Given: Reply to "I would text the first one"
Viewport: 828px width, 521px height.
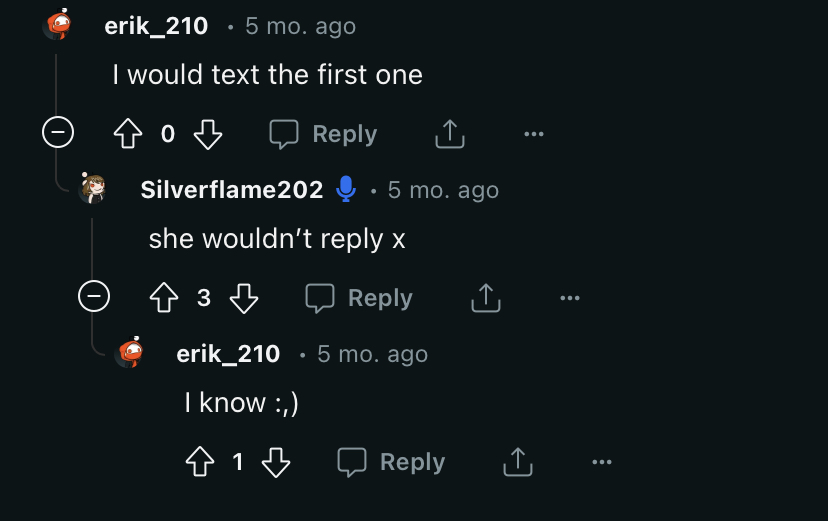Looking at the screenshot, I should [x=324, y=134].
